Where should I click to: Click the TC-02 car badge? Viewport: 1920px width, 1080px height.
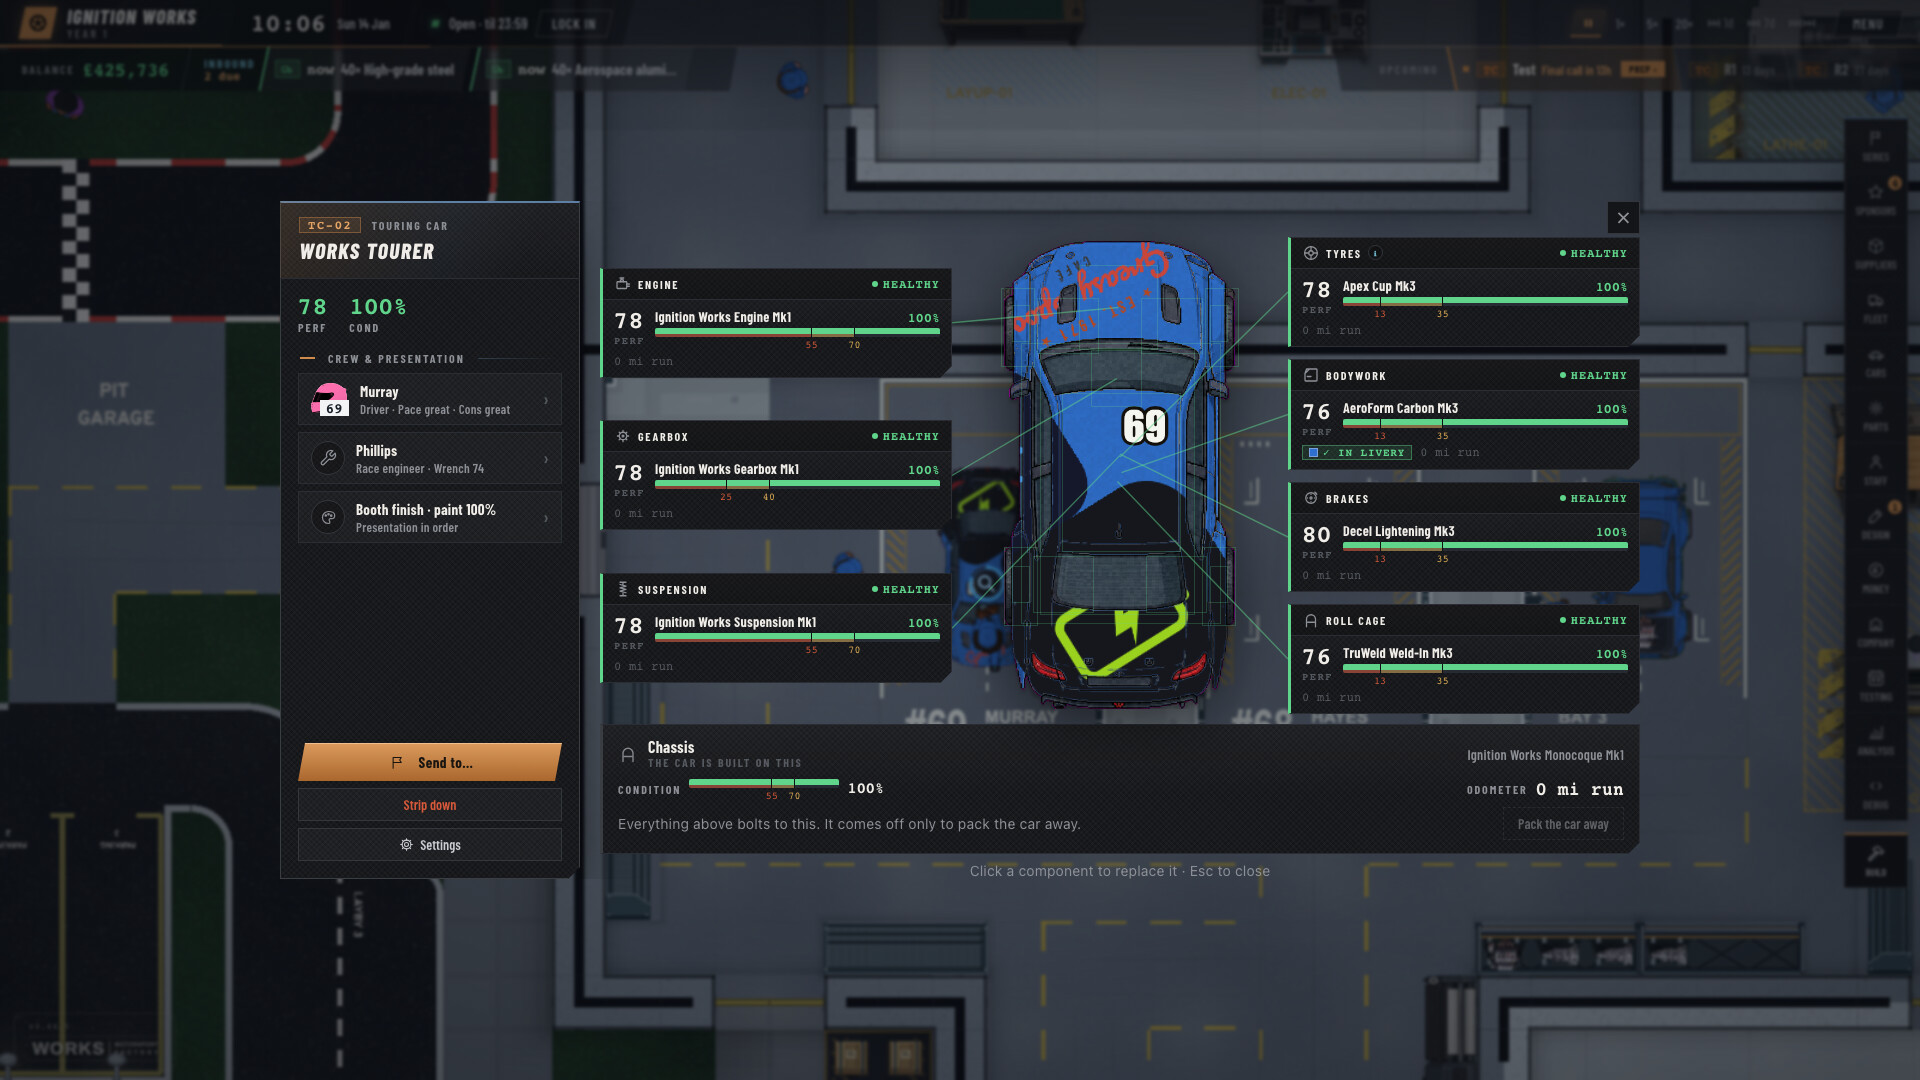(x=329, y=225)
